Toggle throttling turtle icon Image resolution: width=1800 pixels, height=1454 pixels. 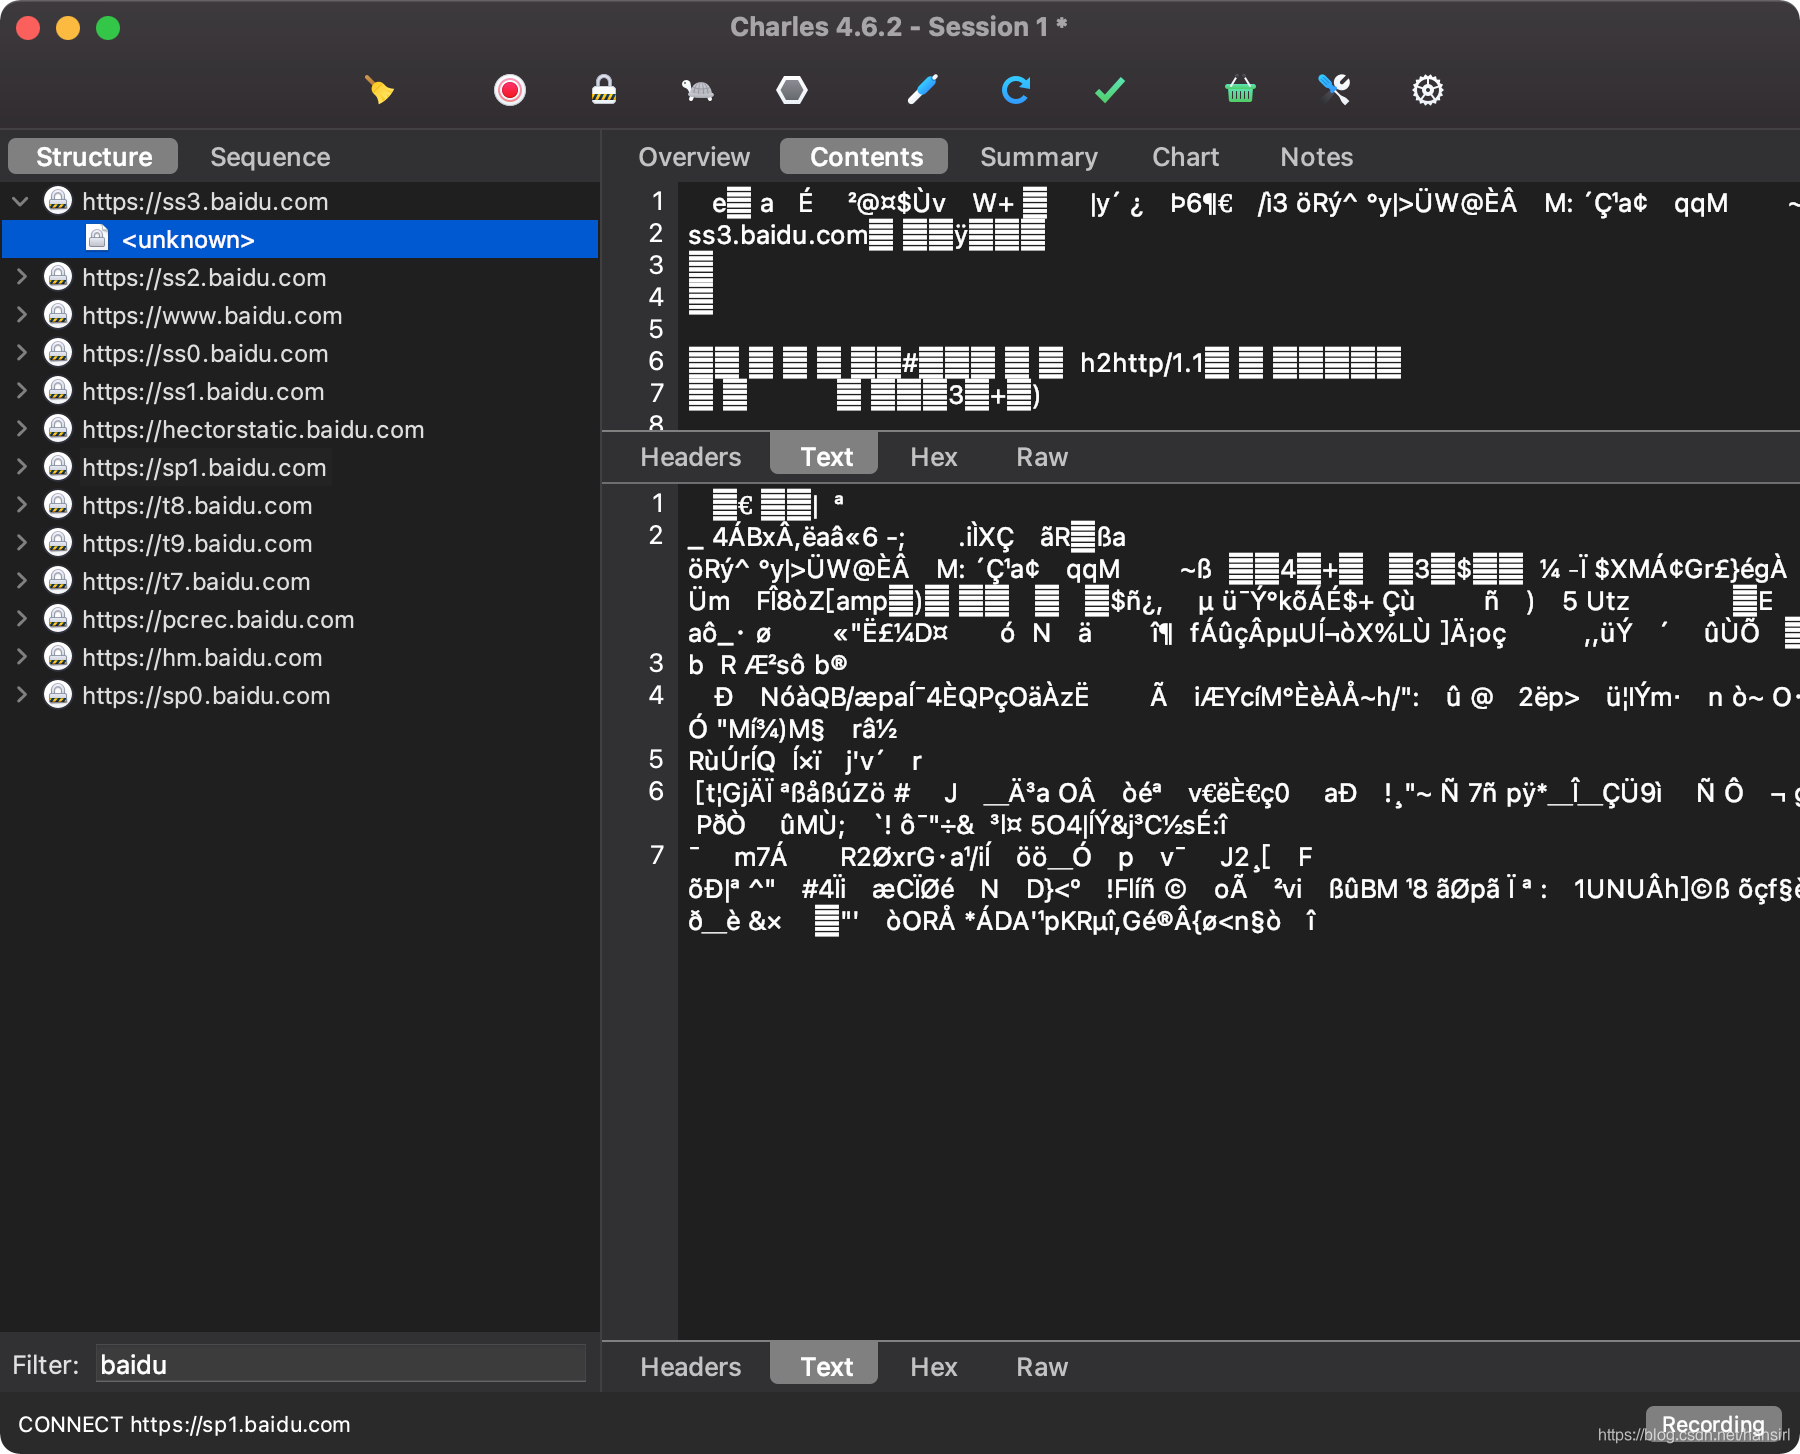click(x=697, y=91)
